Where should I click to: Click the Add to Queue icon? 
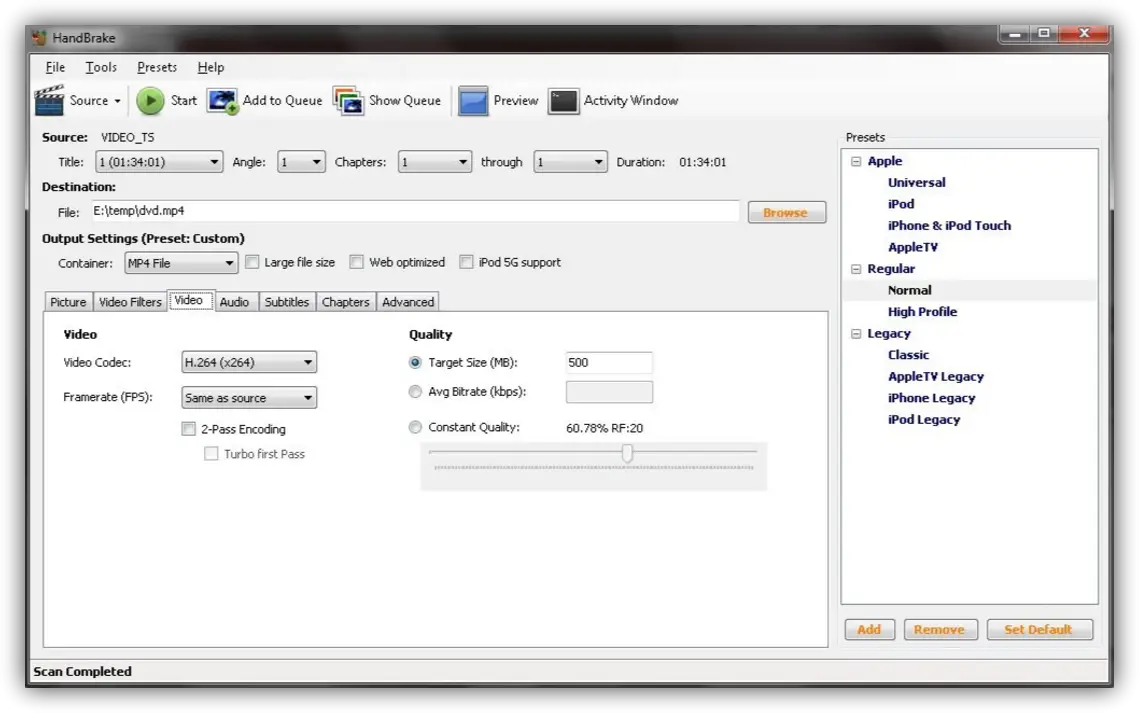(x=222, y=101)
